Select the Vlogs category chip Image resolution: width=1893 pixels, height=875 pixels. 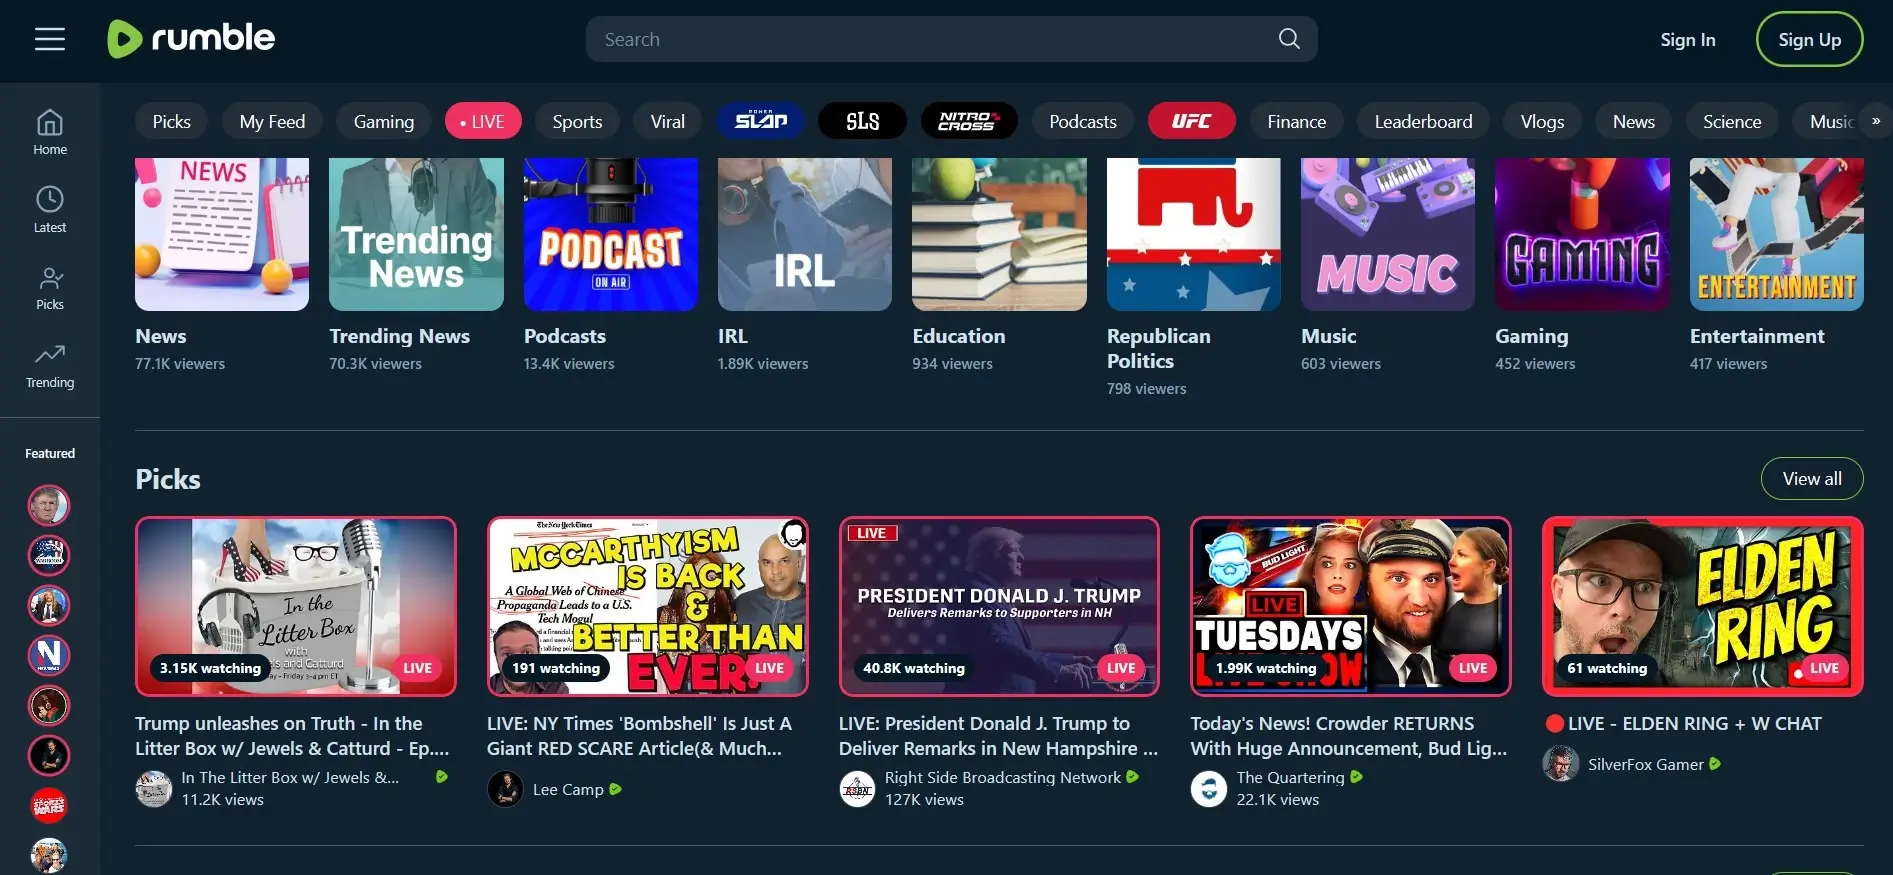tap(1542, 121)
